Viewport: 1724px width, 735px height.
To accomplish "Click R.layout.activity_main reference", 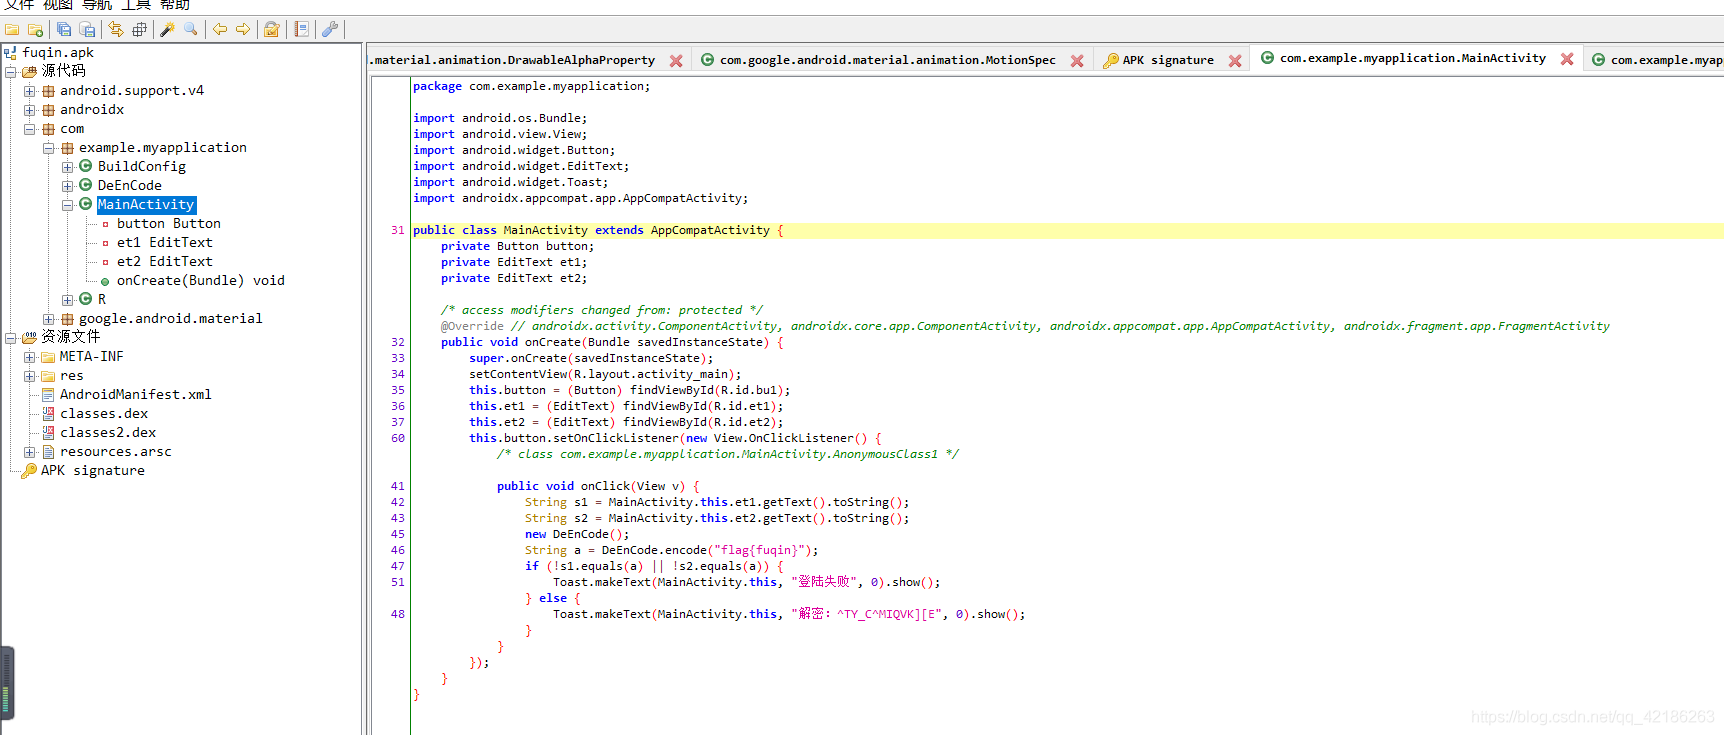I will (654, 374).
